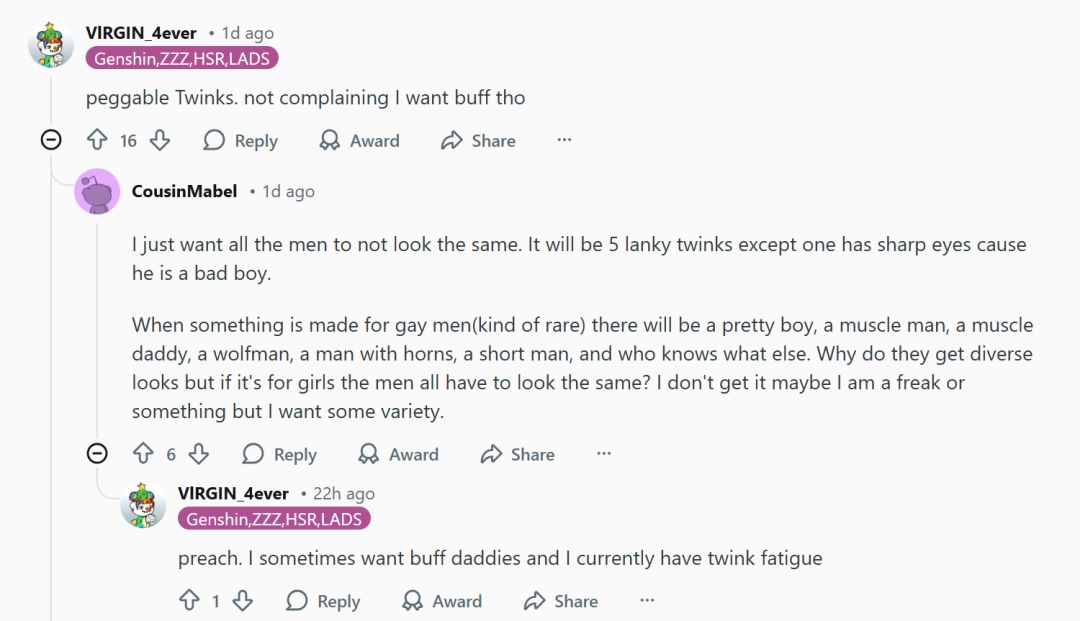
Task: Upvote CousinMabel's comment
Action: pos(143,454)
